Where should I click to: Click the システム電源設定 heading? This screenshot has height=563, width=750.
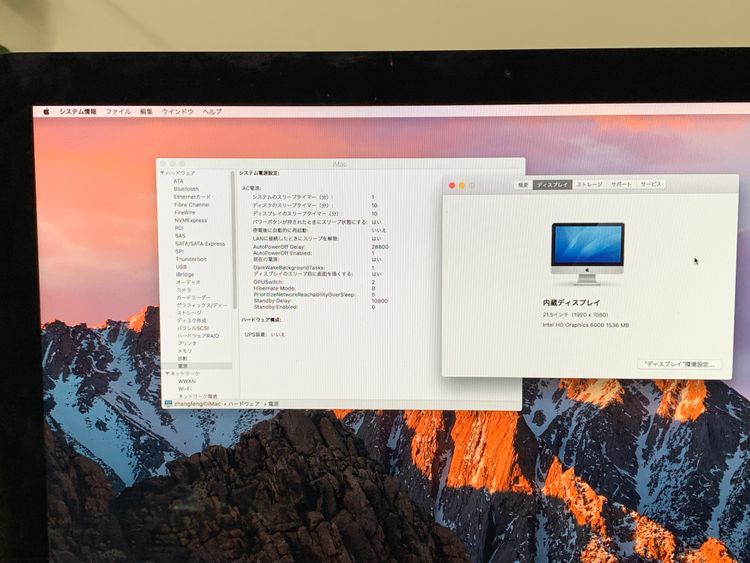coord(259,173)
